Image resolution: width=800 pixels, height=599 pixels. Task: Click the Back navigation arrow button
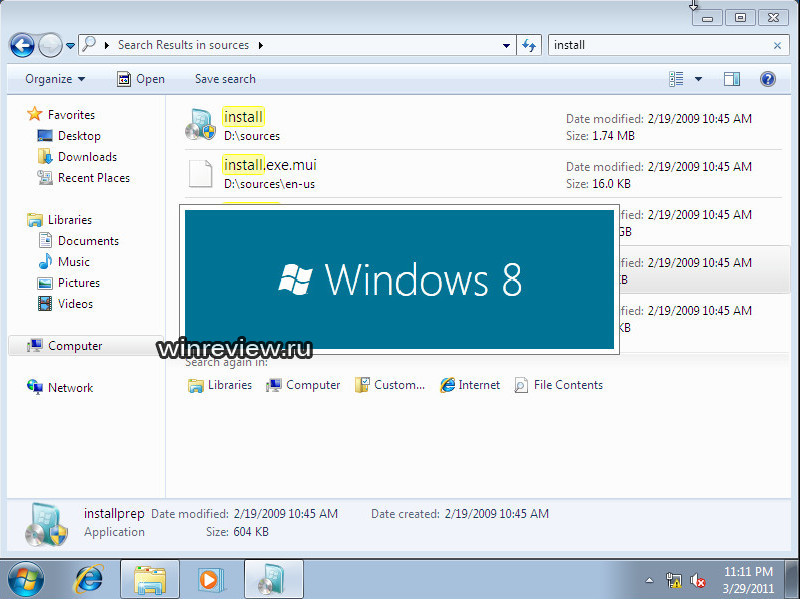click(22, 45)
